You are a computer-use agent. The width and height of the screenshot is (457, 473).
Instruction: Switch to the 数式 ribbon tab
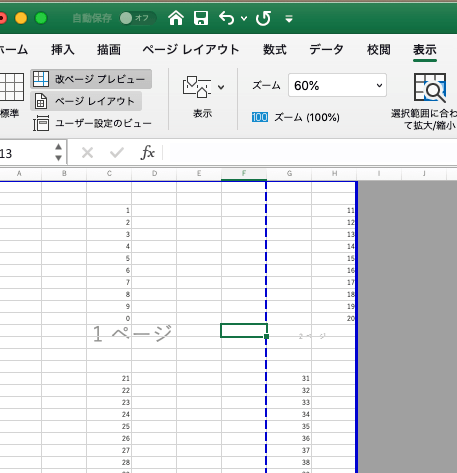pyautogui.click(x=275, y=50)
